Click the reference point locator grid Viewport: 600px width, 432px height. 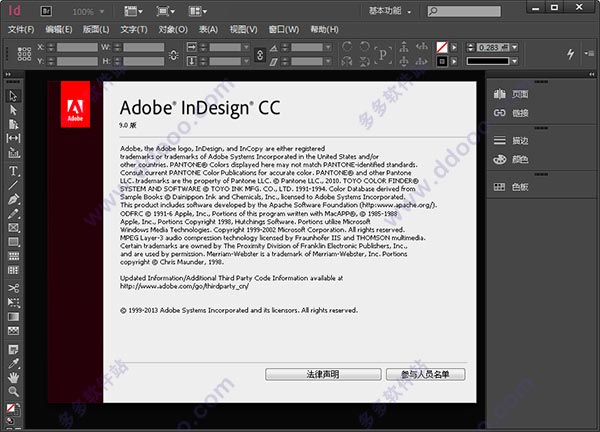[x=24, y=54]
